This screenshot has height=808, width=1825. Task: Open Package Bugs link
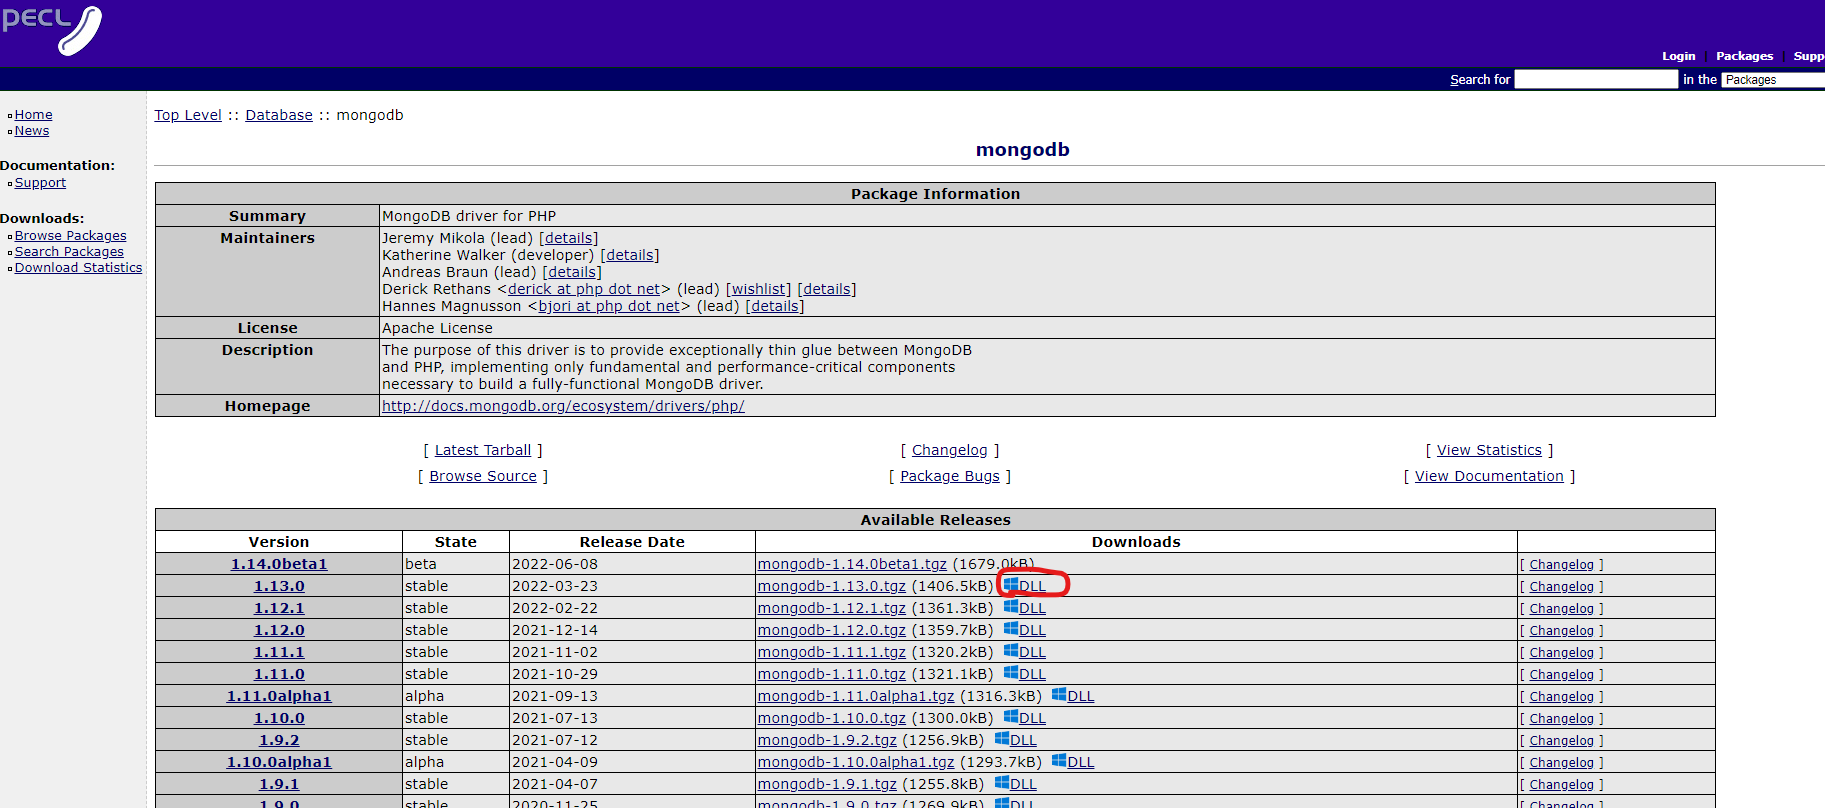coord(950,476)
